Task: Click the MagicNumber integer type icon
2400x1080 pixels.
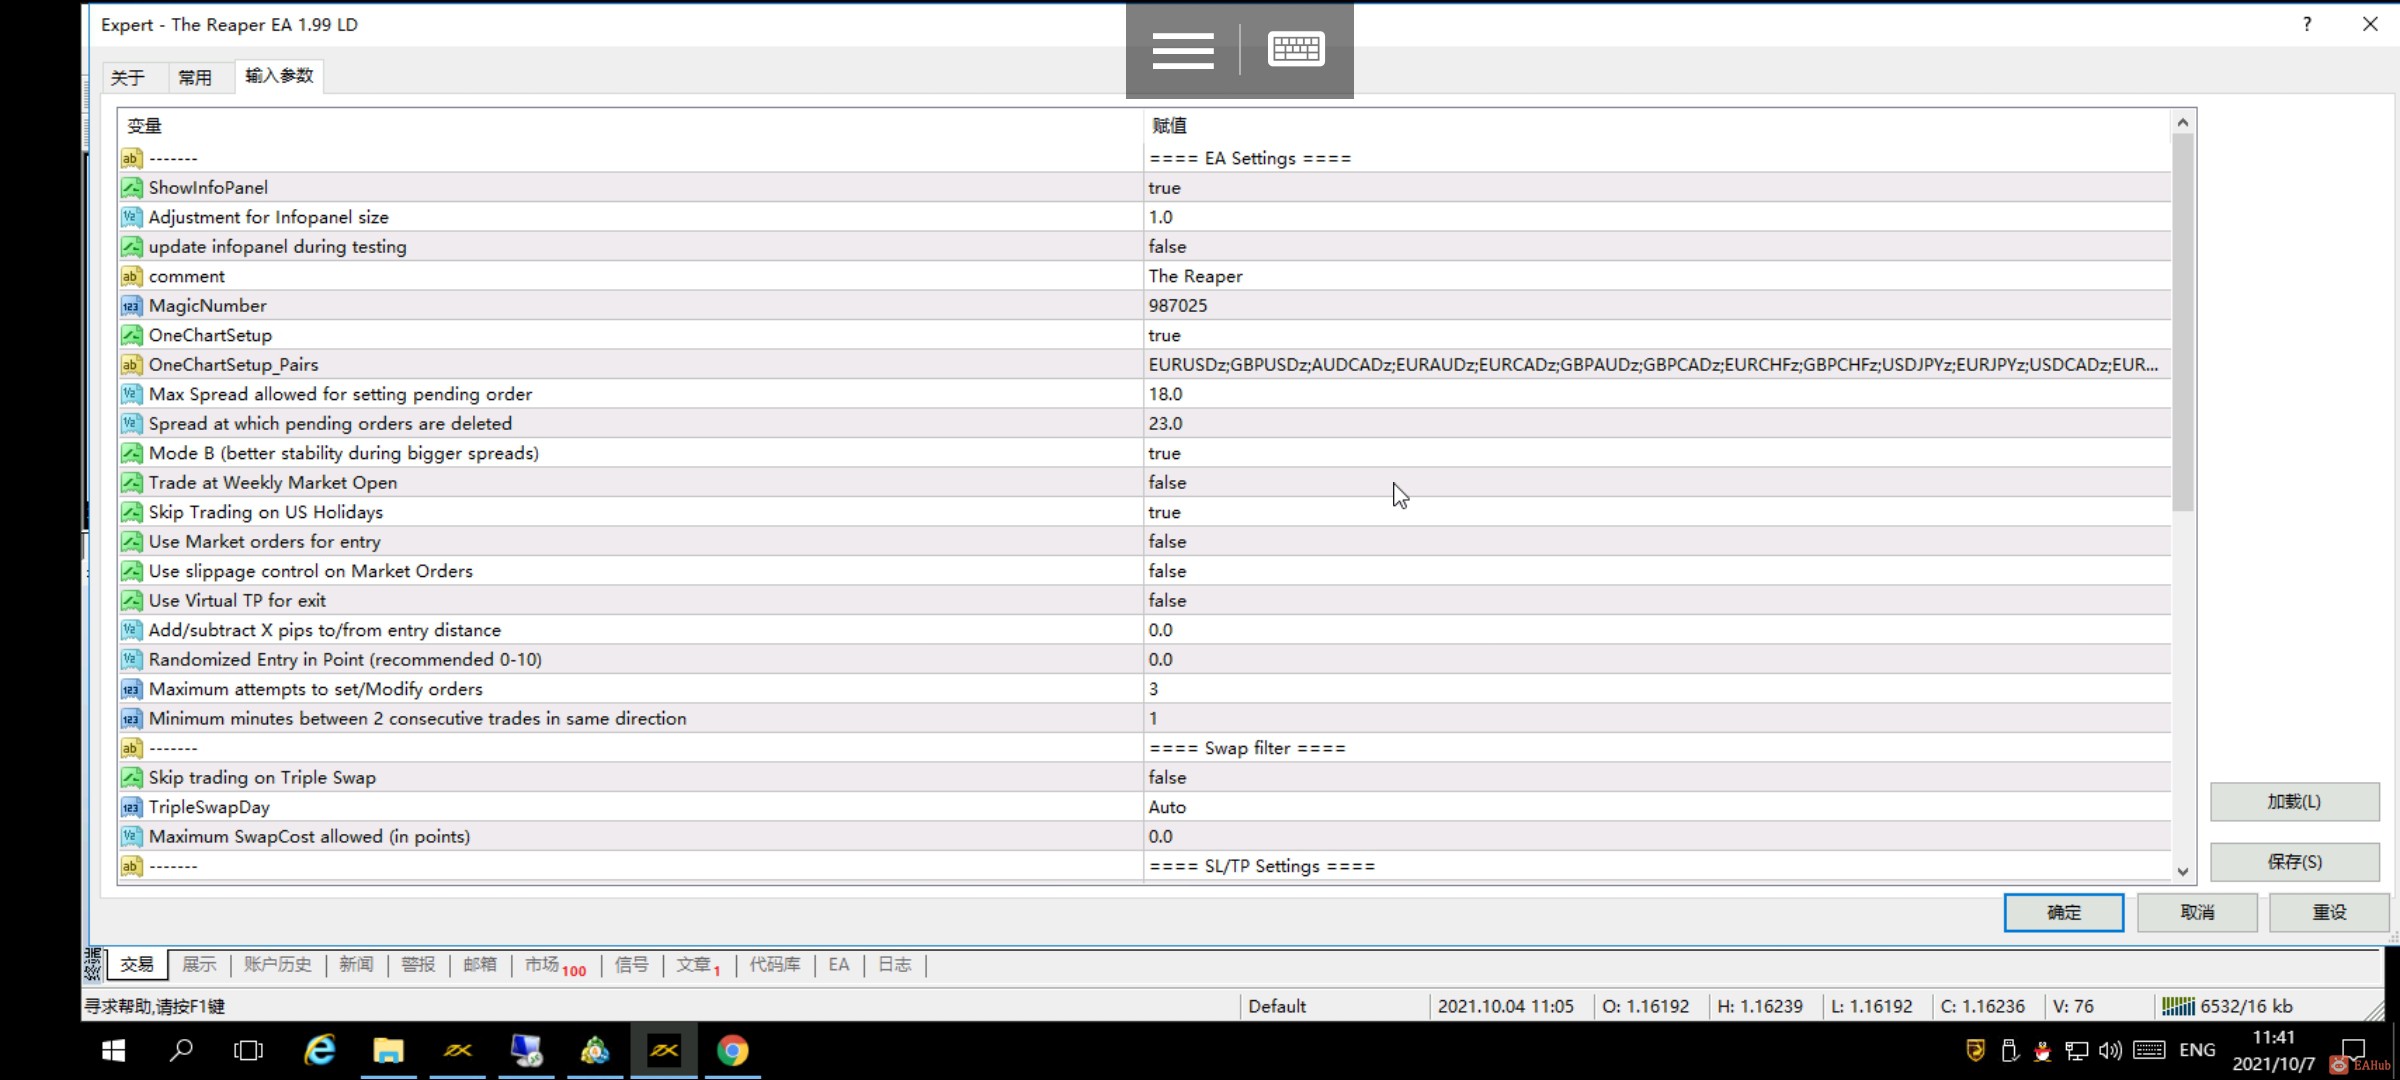Action: 131,305
